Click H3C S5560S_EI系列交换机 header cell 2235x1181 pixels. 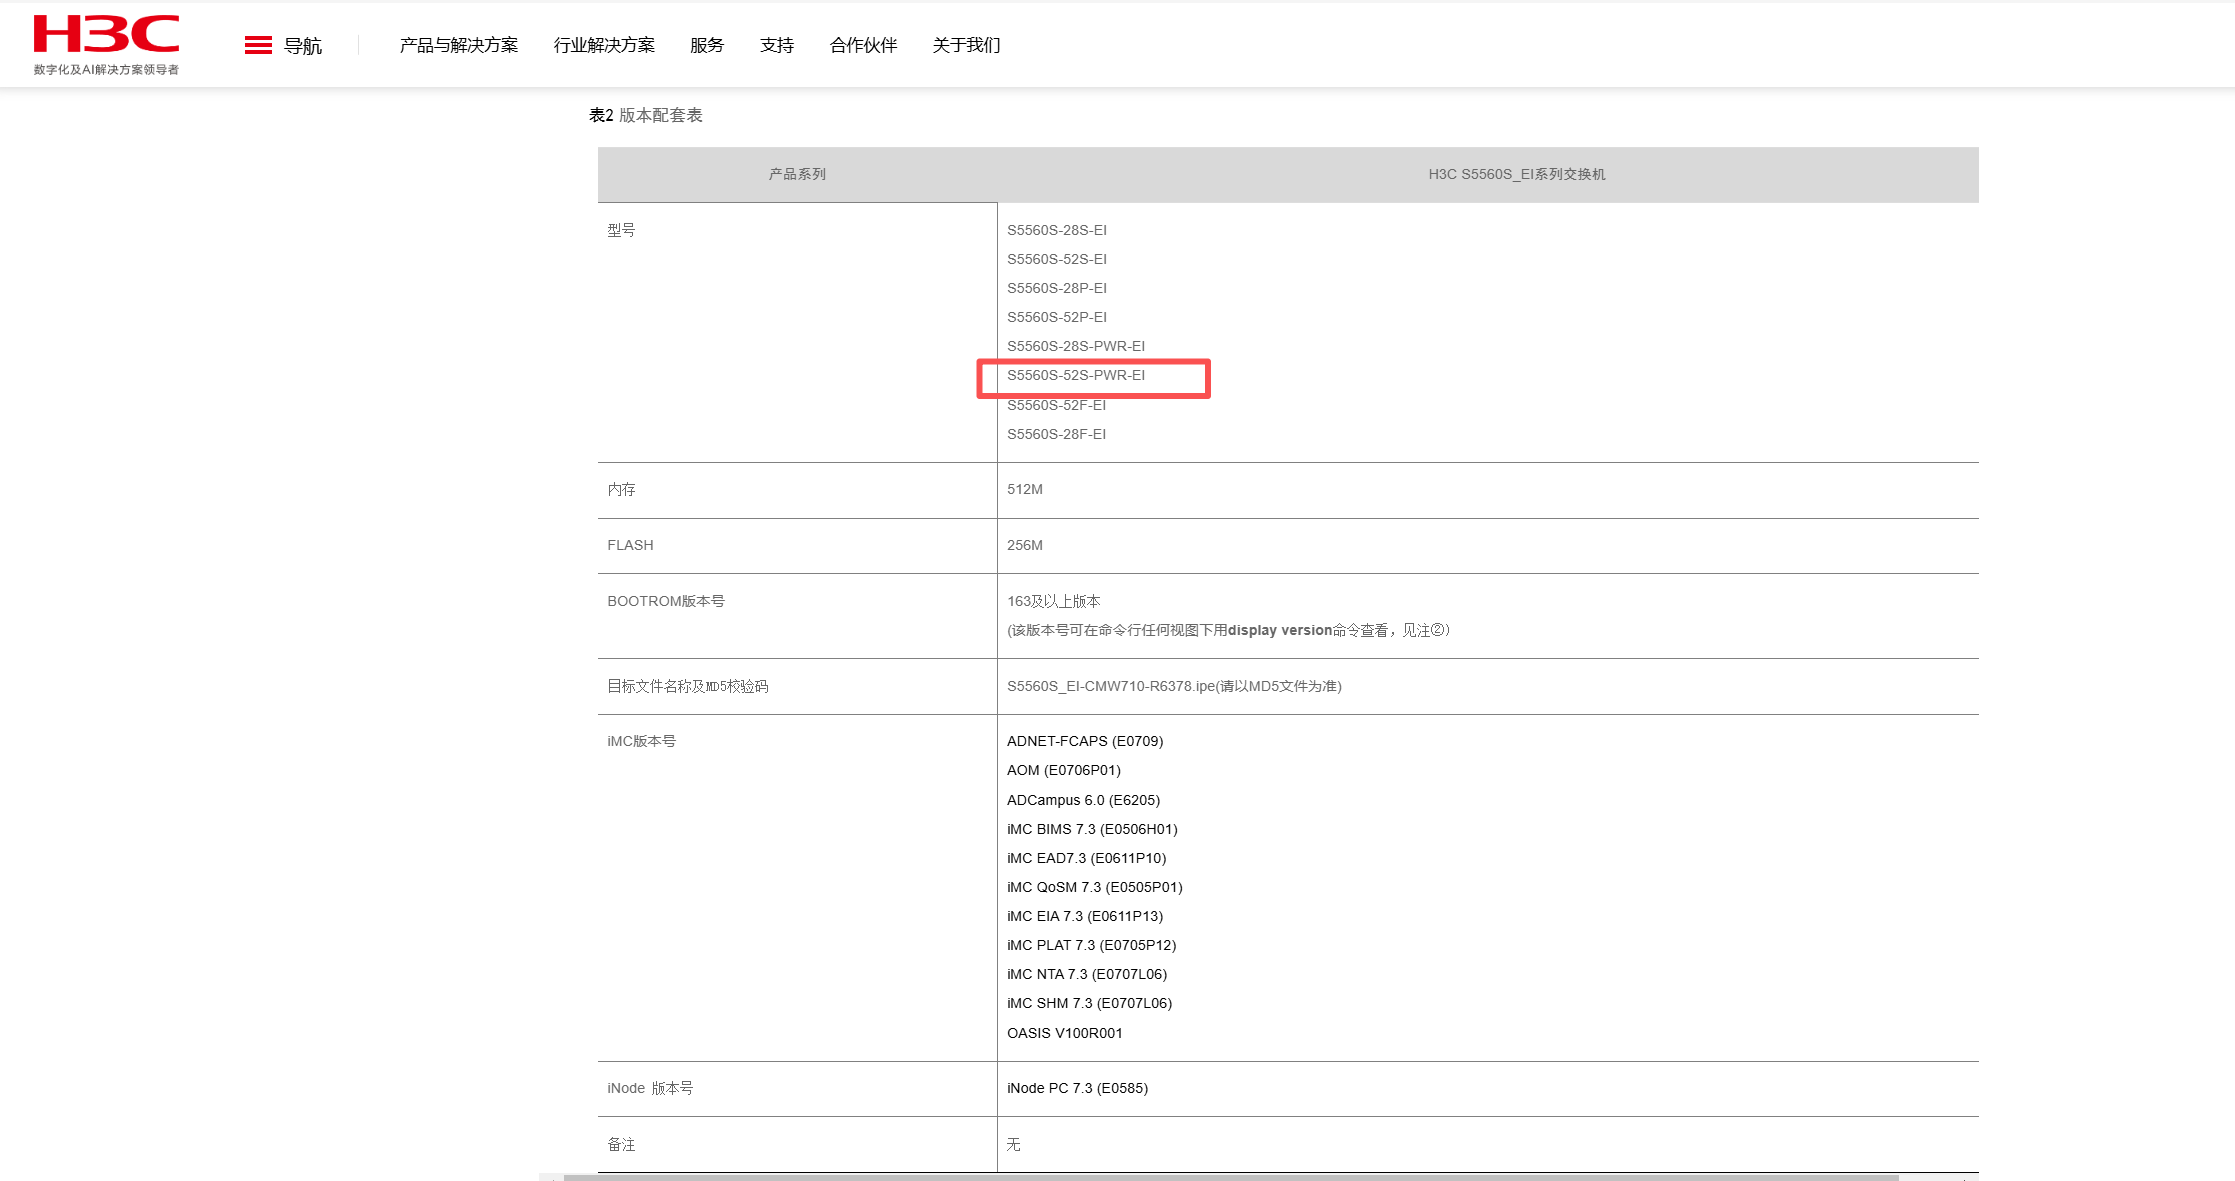[1516, 174]
